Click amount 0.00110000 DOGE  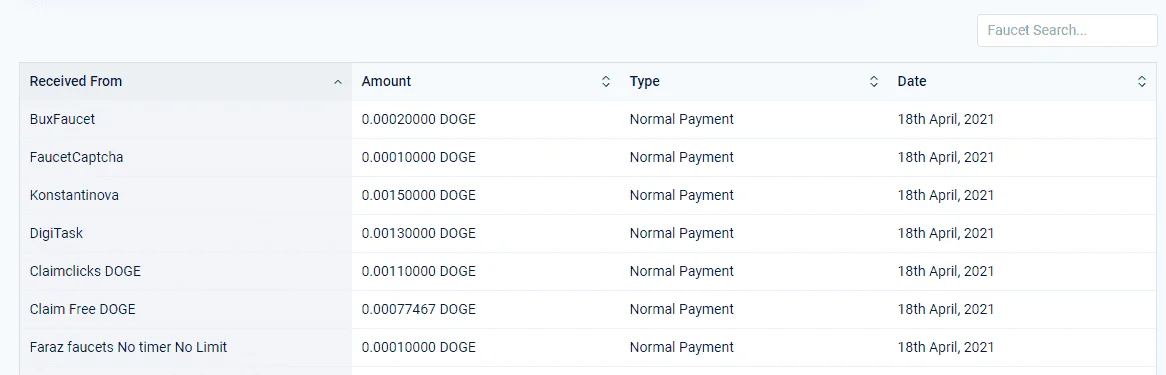point(419,271)
